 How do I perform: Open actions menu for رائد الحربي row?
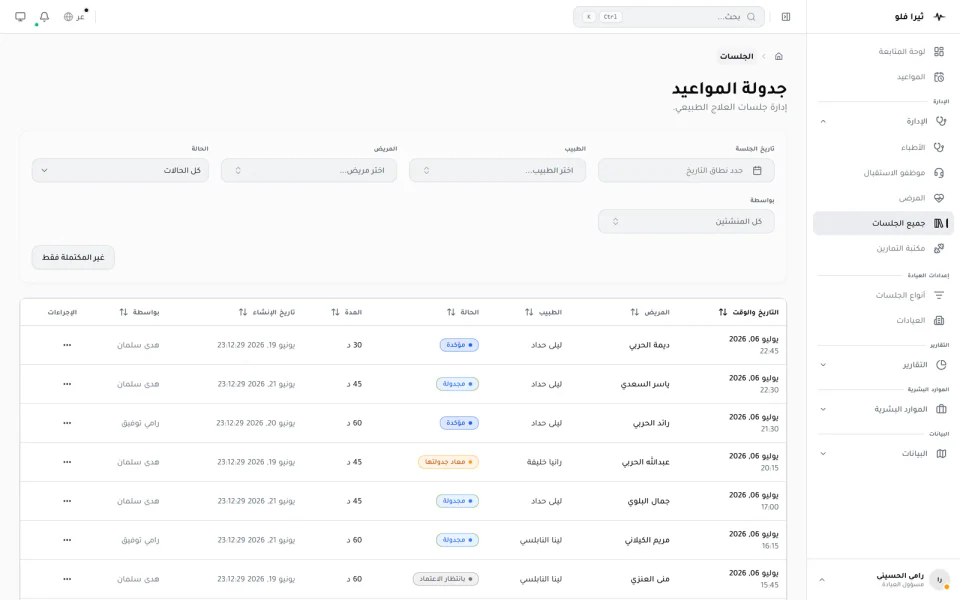pyautogui.click(x=67, y=423)
